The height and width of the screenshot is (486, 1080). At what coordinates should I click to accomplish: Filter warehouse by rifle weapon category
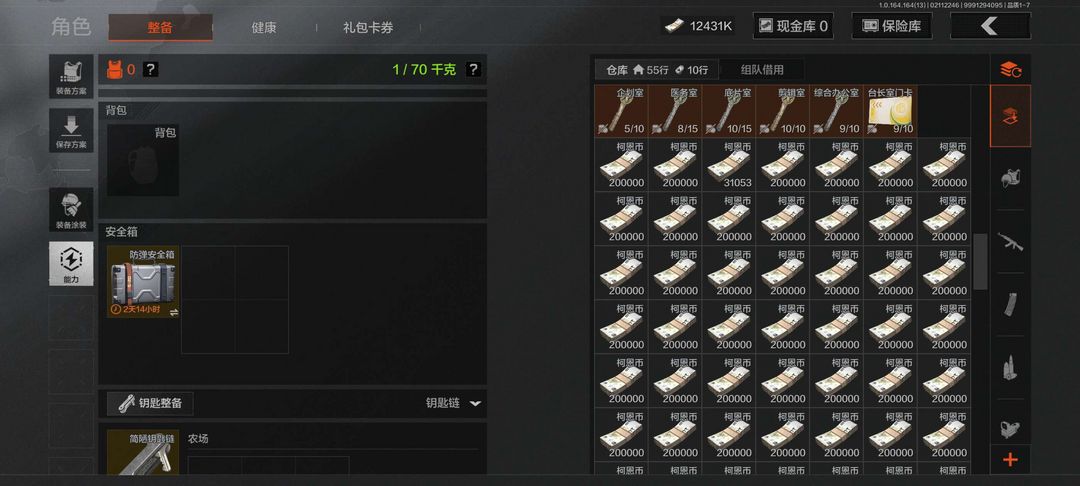pyautogui.click(x=1010, y=242)
